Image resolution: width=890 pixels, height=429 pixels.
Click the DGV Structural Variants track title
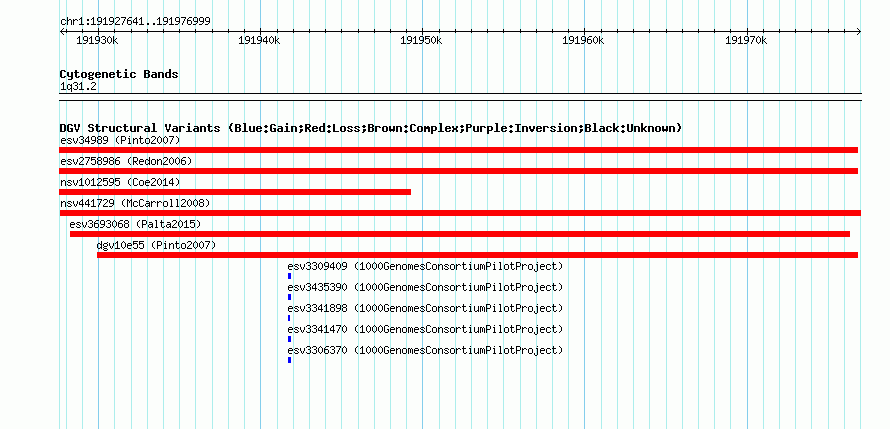[x=371, y=128]
